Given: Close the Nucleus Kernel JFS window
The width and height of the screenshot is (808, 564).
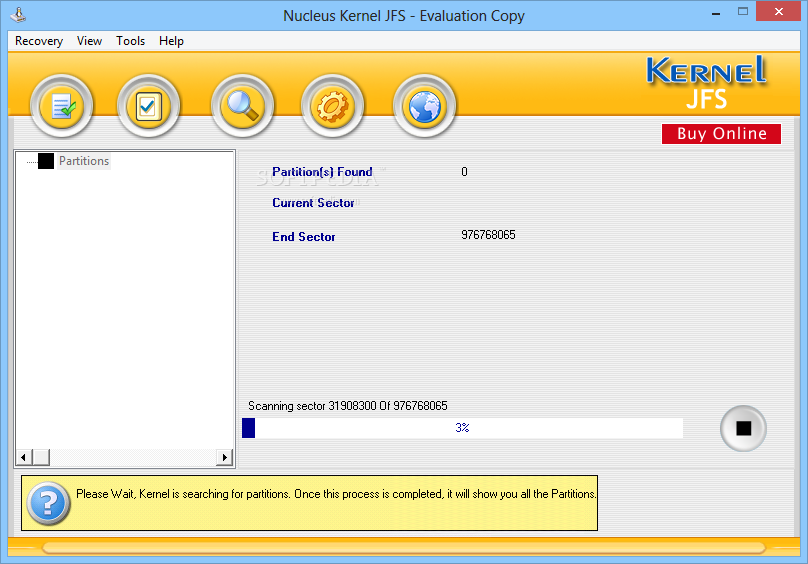Looking at the screenshot, I should tap(778, 11).
